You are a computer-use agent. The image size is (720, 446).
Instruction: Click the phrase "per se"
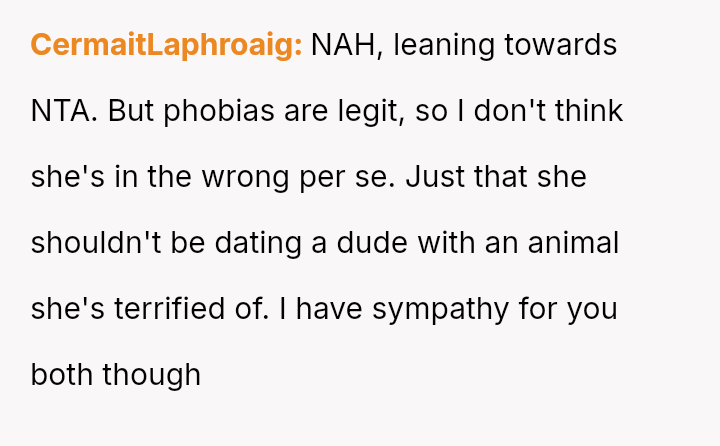(x=340, y=178)
